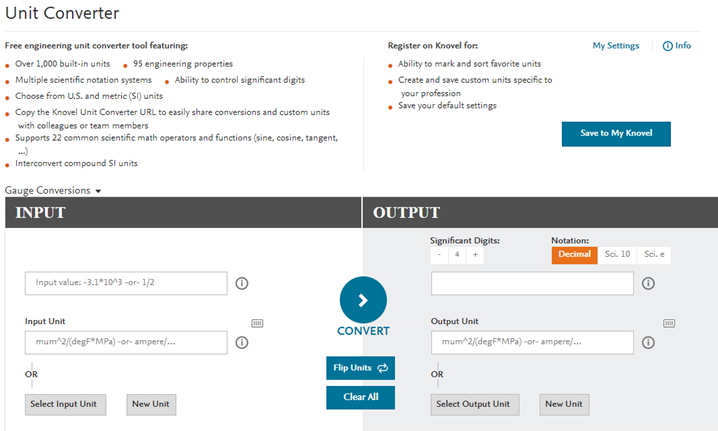Image resolution: width=718 pixels, height=431 pixels.
Task: Click info icon beside Input Unit field
Action: coord(242,343)
